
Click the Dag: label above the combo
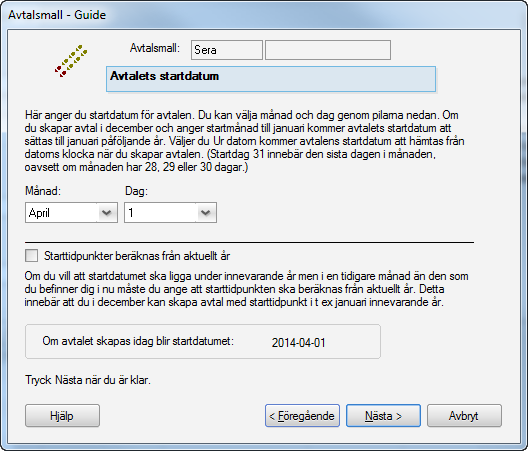[x=136, y=191]
